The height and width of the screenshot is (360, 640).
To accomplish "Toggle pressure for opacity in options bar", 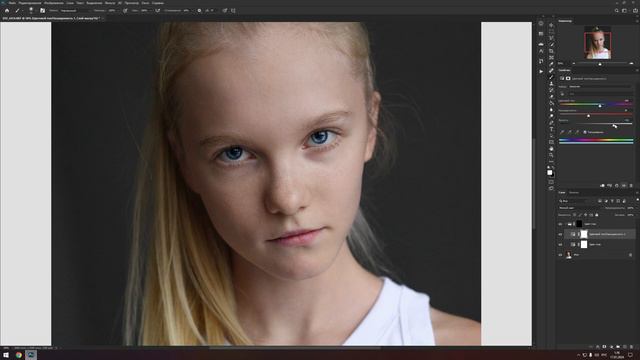I will (125, 11).
